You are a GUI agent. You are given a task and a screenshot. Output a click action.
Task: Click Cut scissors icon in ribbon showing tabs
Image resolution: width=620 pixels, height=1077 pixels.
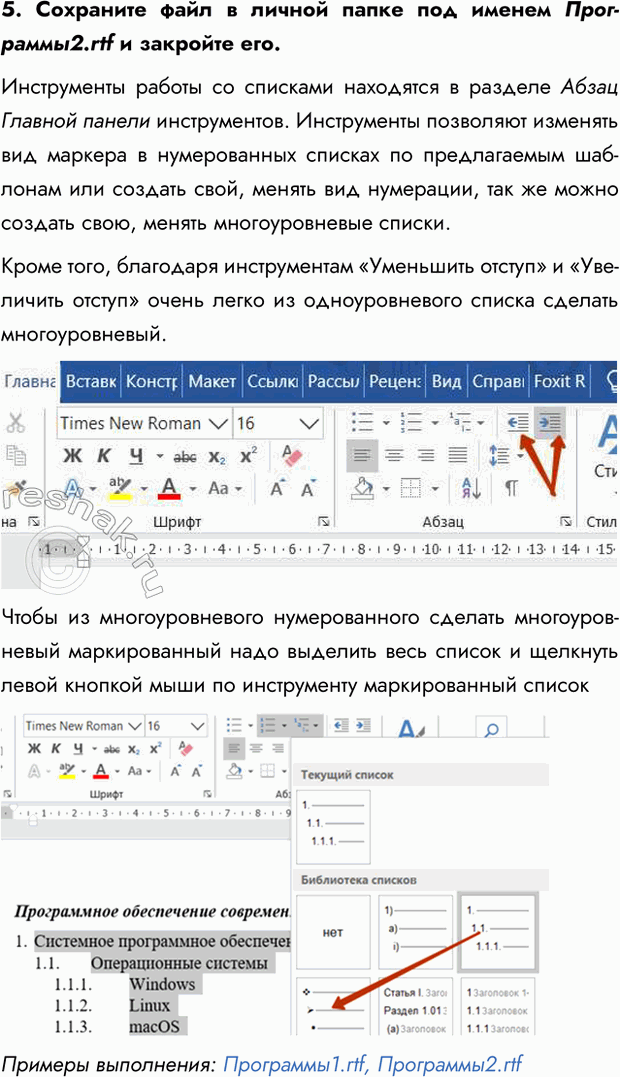[16, 423]
